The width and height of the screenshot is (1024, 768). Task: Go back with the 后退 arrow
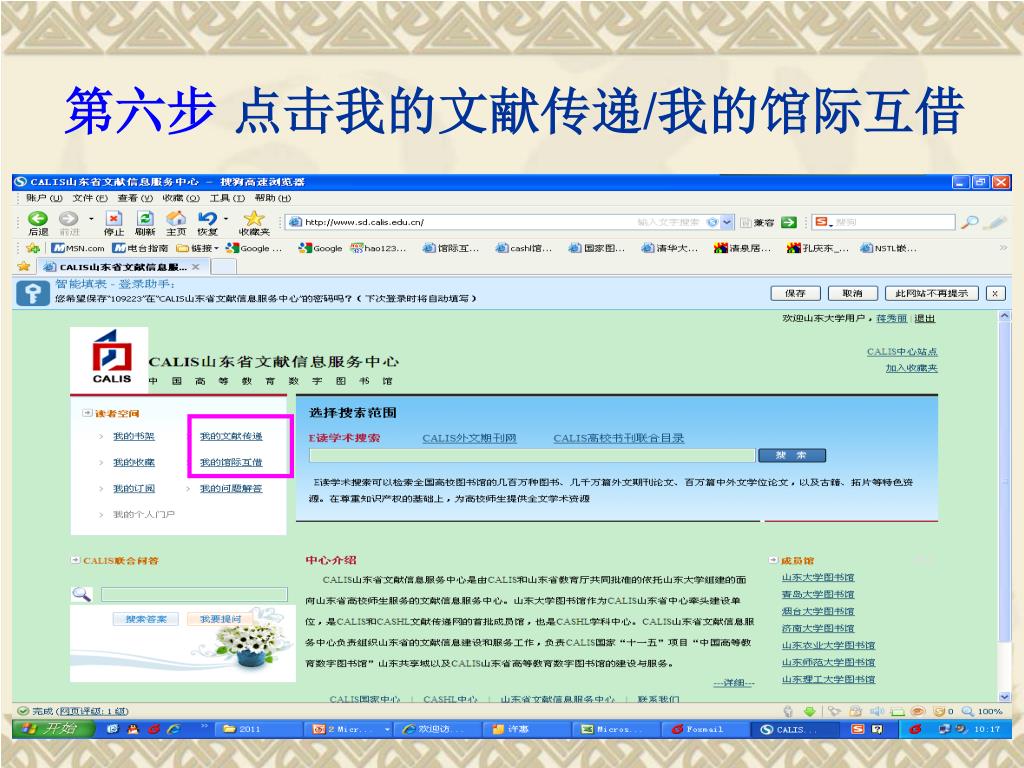pos(38,219)
